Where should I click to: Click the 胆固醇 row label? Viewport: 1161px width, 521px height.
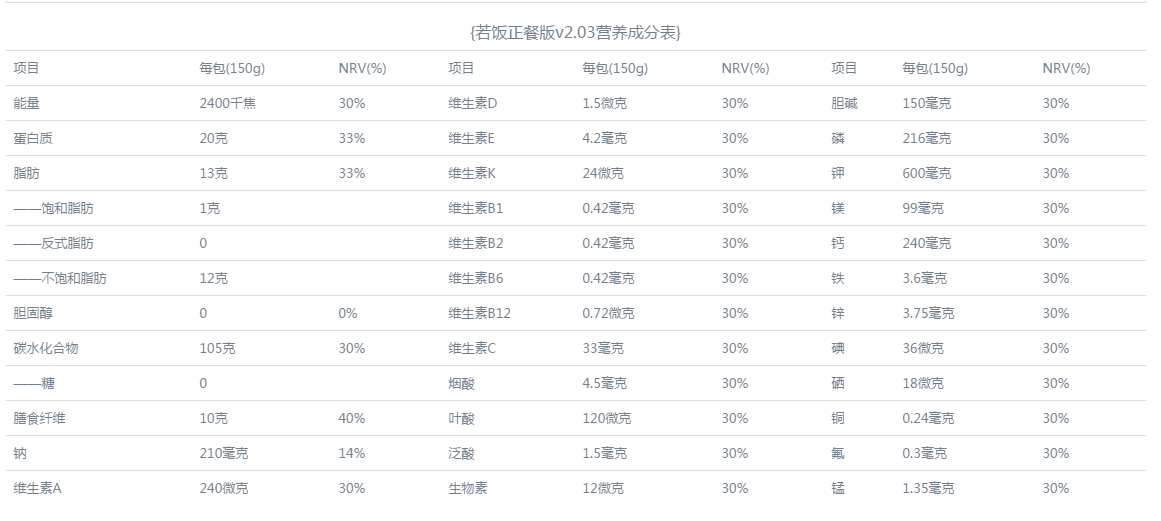coord(33,313)
